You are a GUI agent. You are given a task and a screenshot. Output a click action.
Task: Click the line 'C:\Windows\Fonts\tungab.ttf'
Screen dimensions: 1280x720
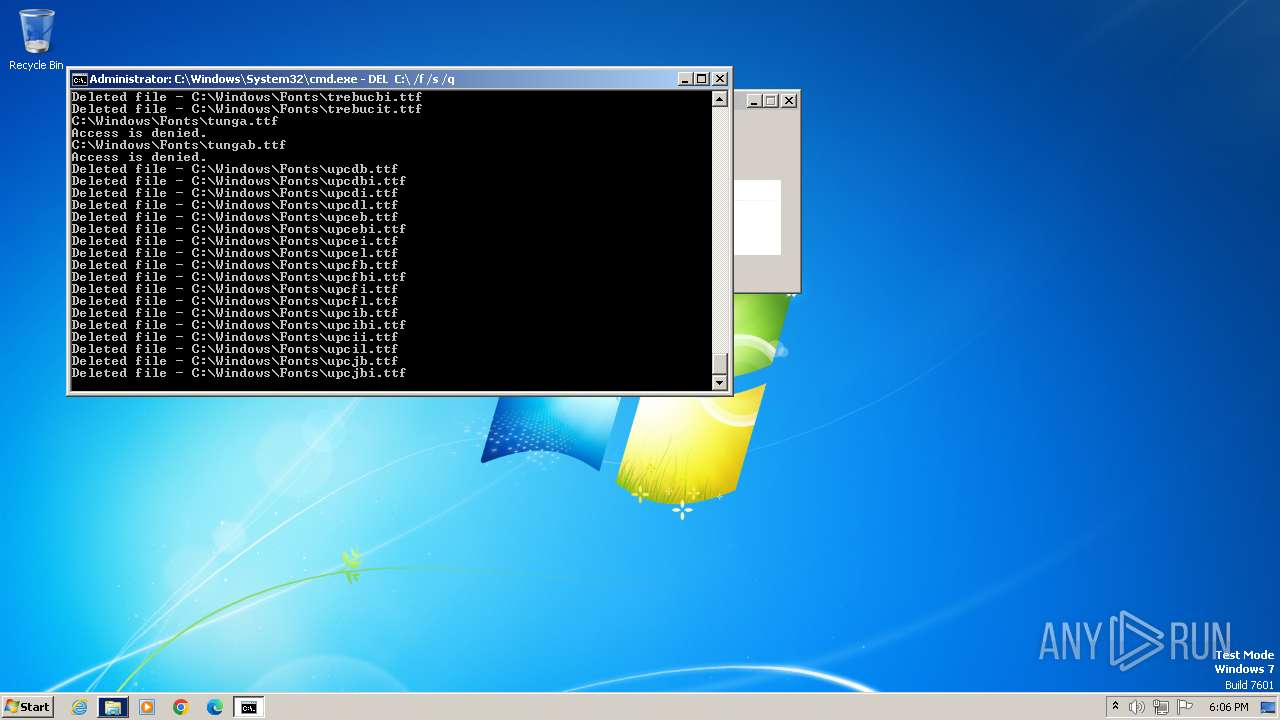(179, 145)
